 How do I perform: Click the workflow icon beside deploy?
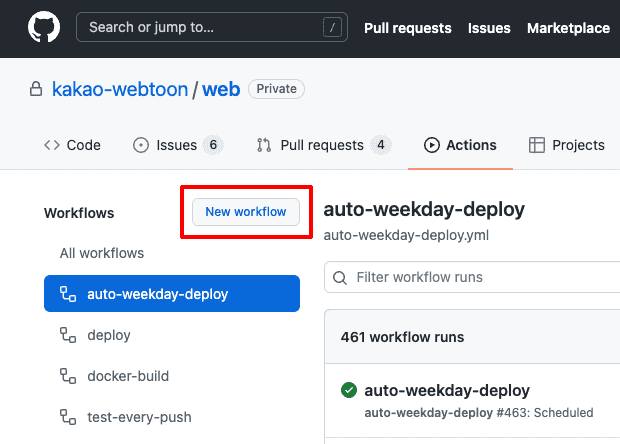point(68,335)
